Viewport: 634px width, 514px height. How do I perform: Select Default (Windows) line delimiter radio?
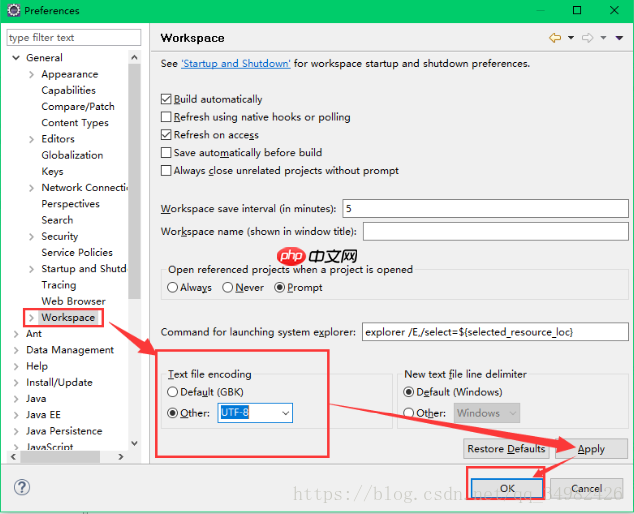pyautogui.click(x=408, y=392)
